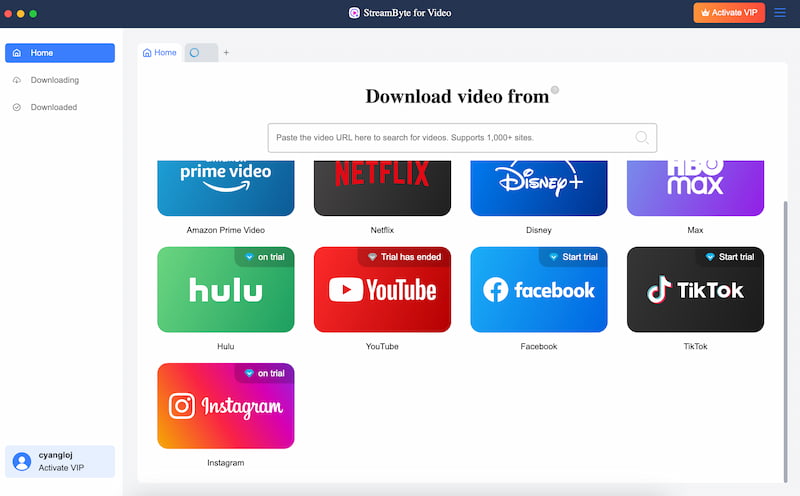Click the Downloaded checkmark icon
The height and width of the screenshot is (496, 800).
17,107
